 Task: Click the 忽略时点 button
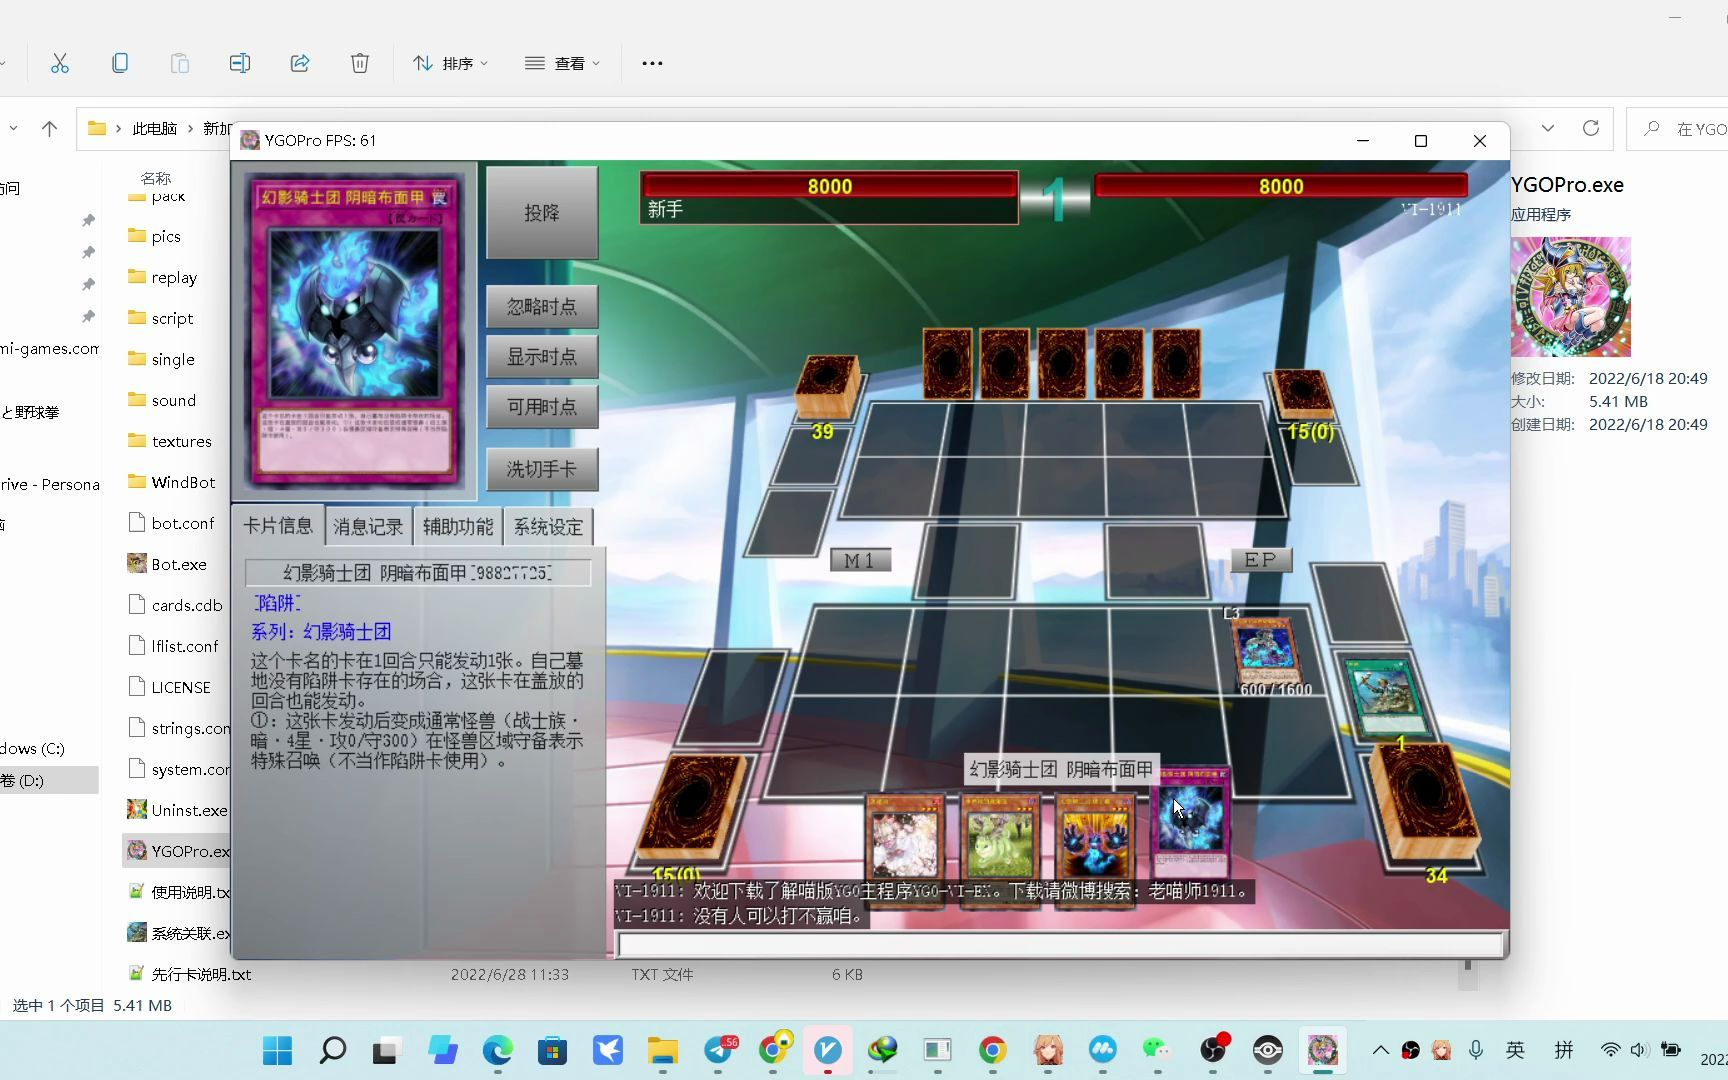(x=542, y=307)
